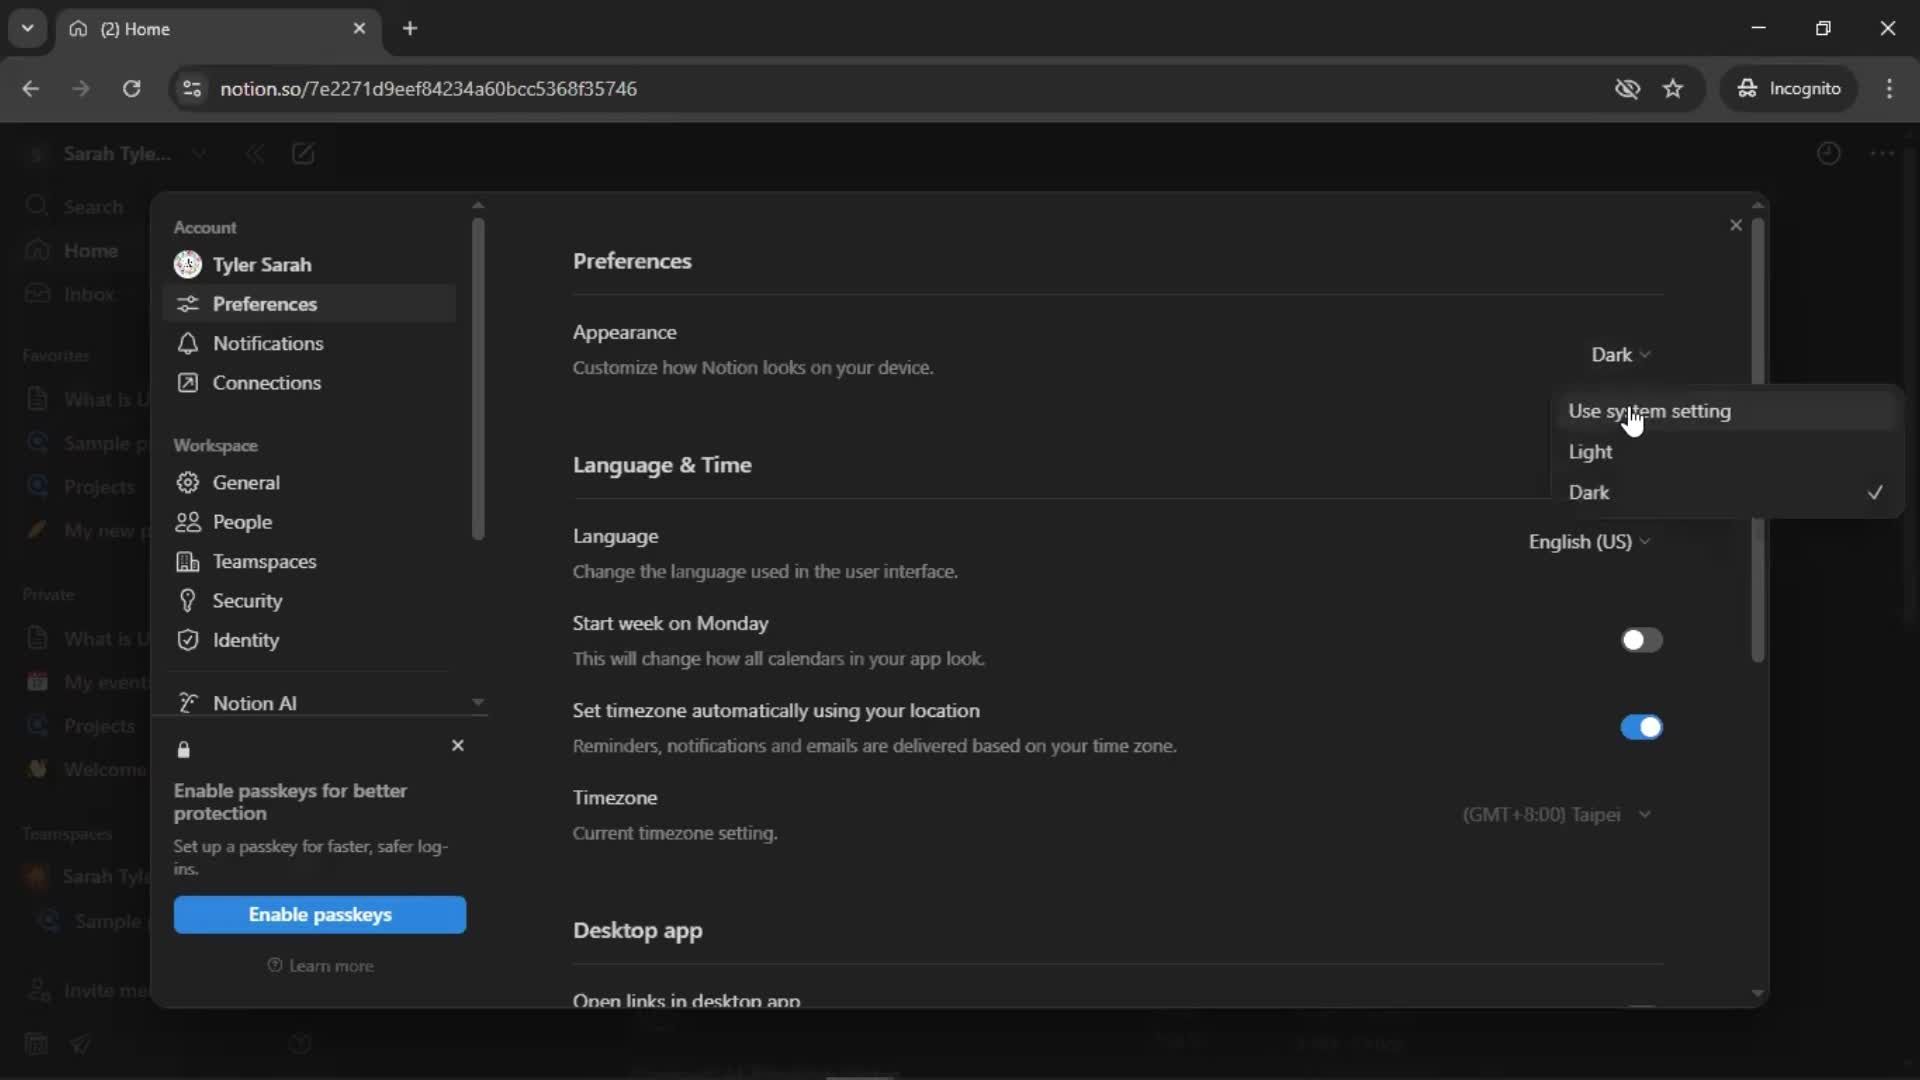1920x1080 pixels.
Task: Open site information icon in address bar
Action: coord(192,88)
